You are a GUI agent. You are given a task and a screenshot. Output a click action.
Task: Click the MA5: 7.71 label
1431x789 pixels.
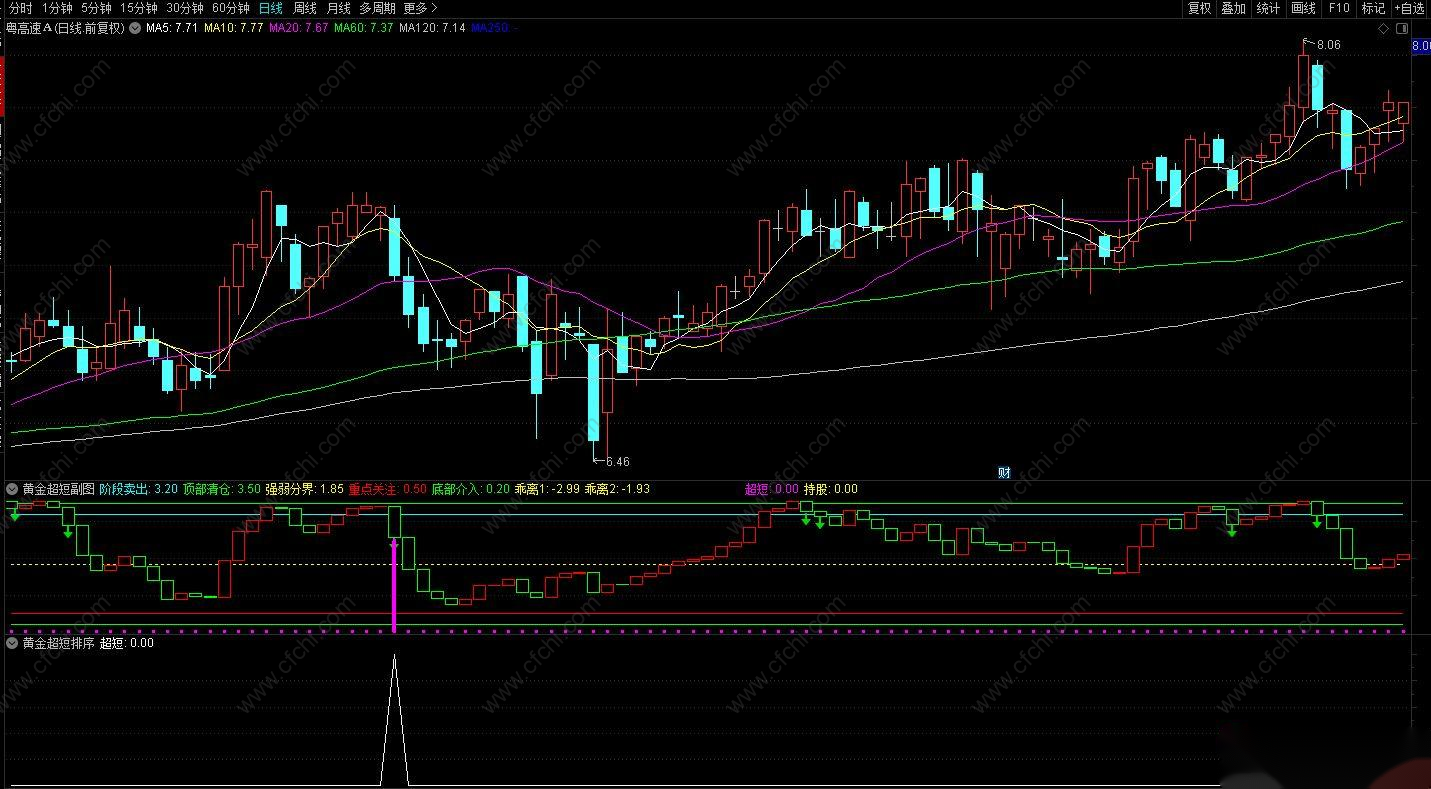171,28
